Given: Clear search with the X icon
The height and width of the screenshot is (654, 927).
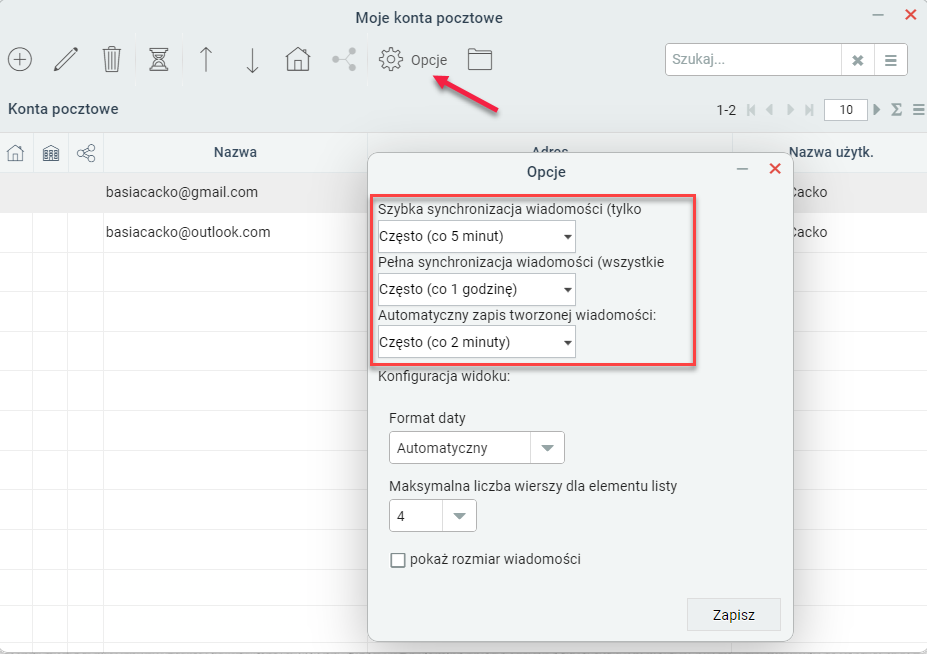Looking at the screenshot, I should 857,60.
